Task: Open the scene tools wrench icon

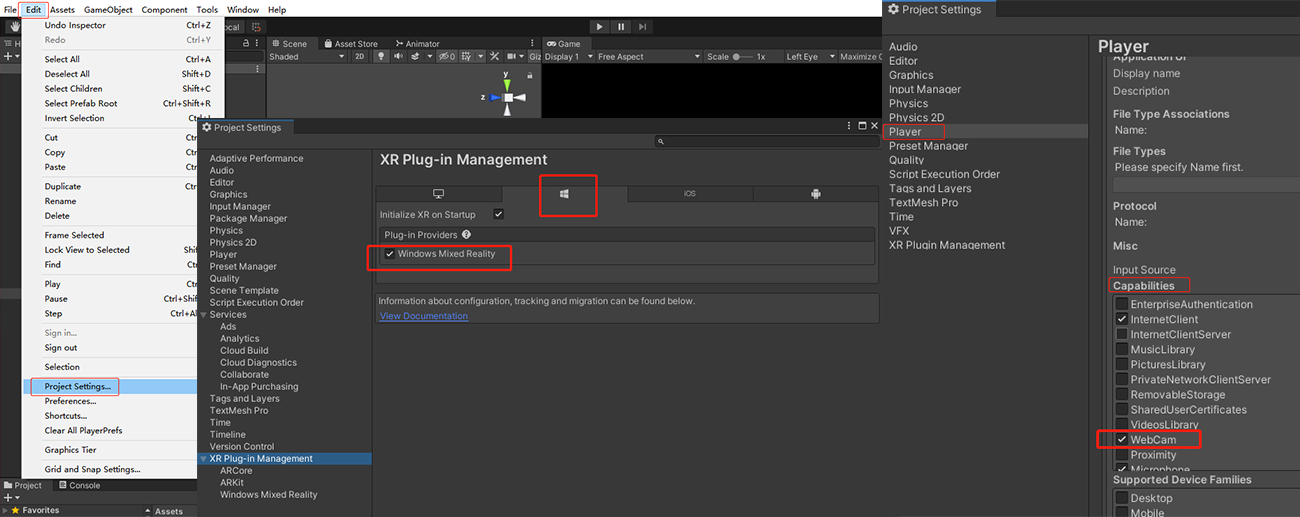Action: pyautogui.click(x=494, y=57)
